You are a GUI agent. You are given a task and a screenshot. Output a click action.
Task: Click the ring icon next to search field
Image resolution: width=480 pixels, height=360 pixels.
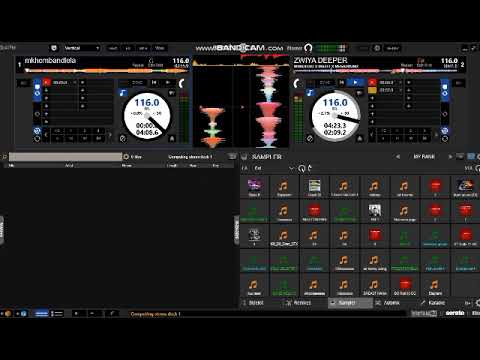tap(126, 157)
